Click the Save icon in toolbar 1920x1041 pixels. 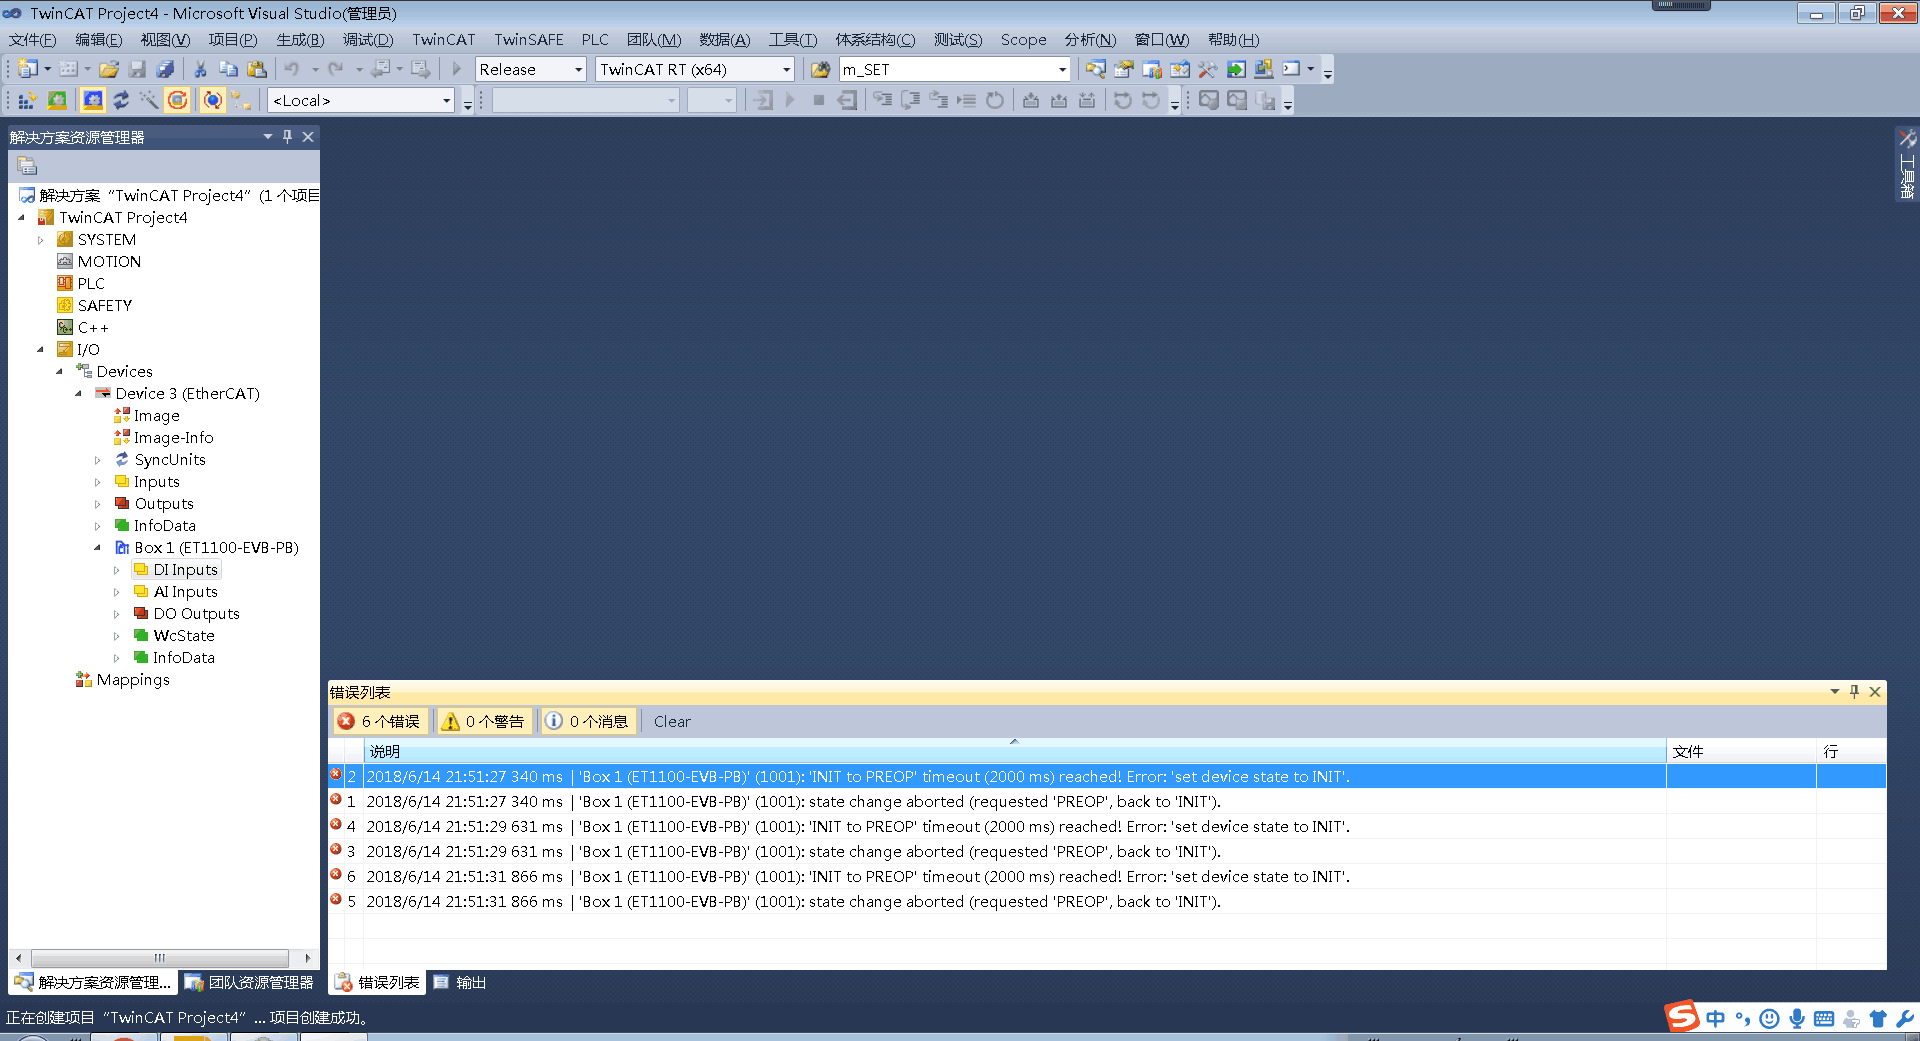tap(138, 69)
